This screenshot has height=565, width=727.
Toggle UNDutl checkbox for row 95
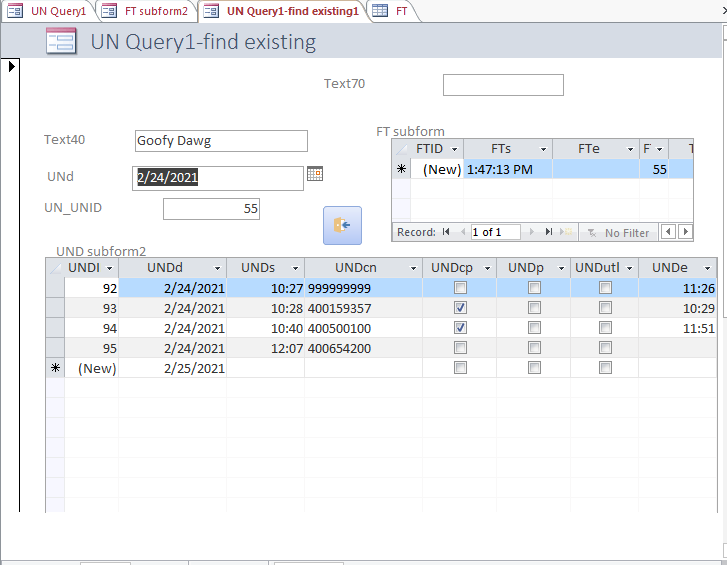[605, 348]
